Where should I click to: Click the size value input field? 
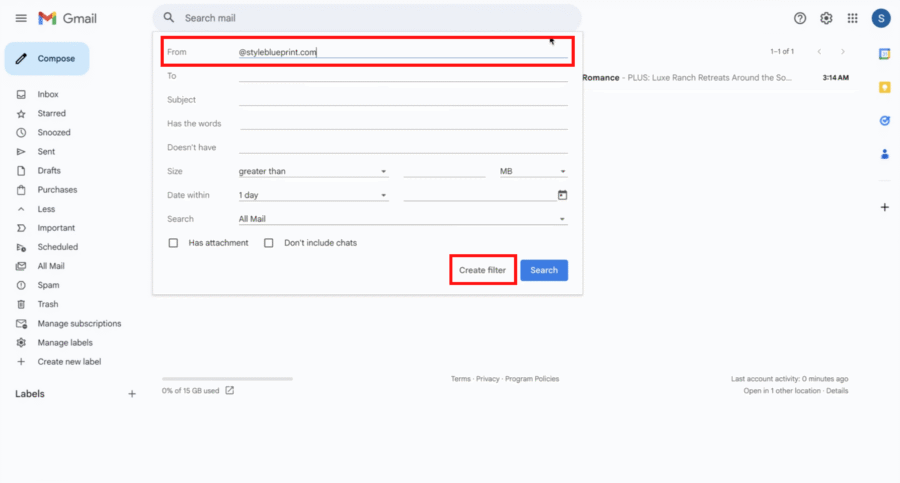(x=444, y=171)
